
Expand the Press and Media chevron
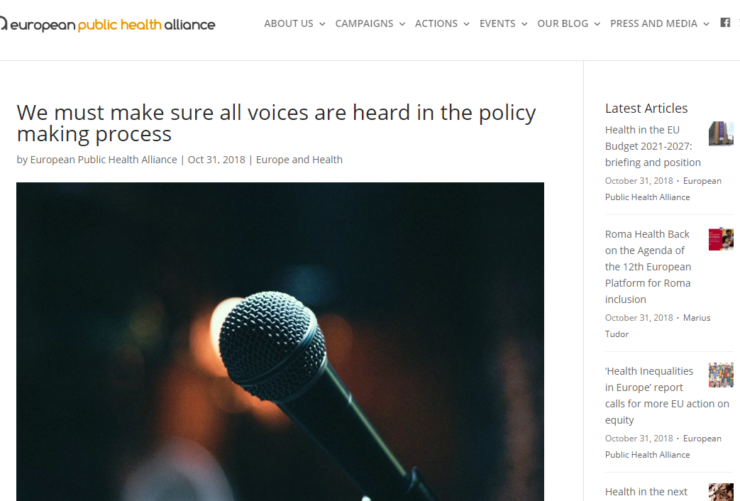706,24
